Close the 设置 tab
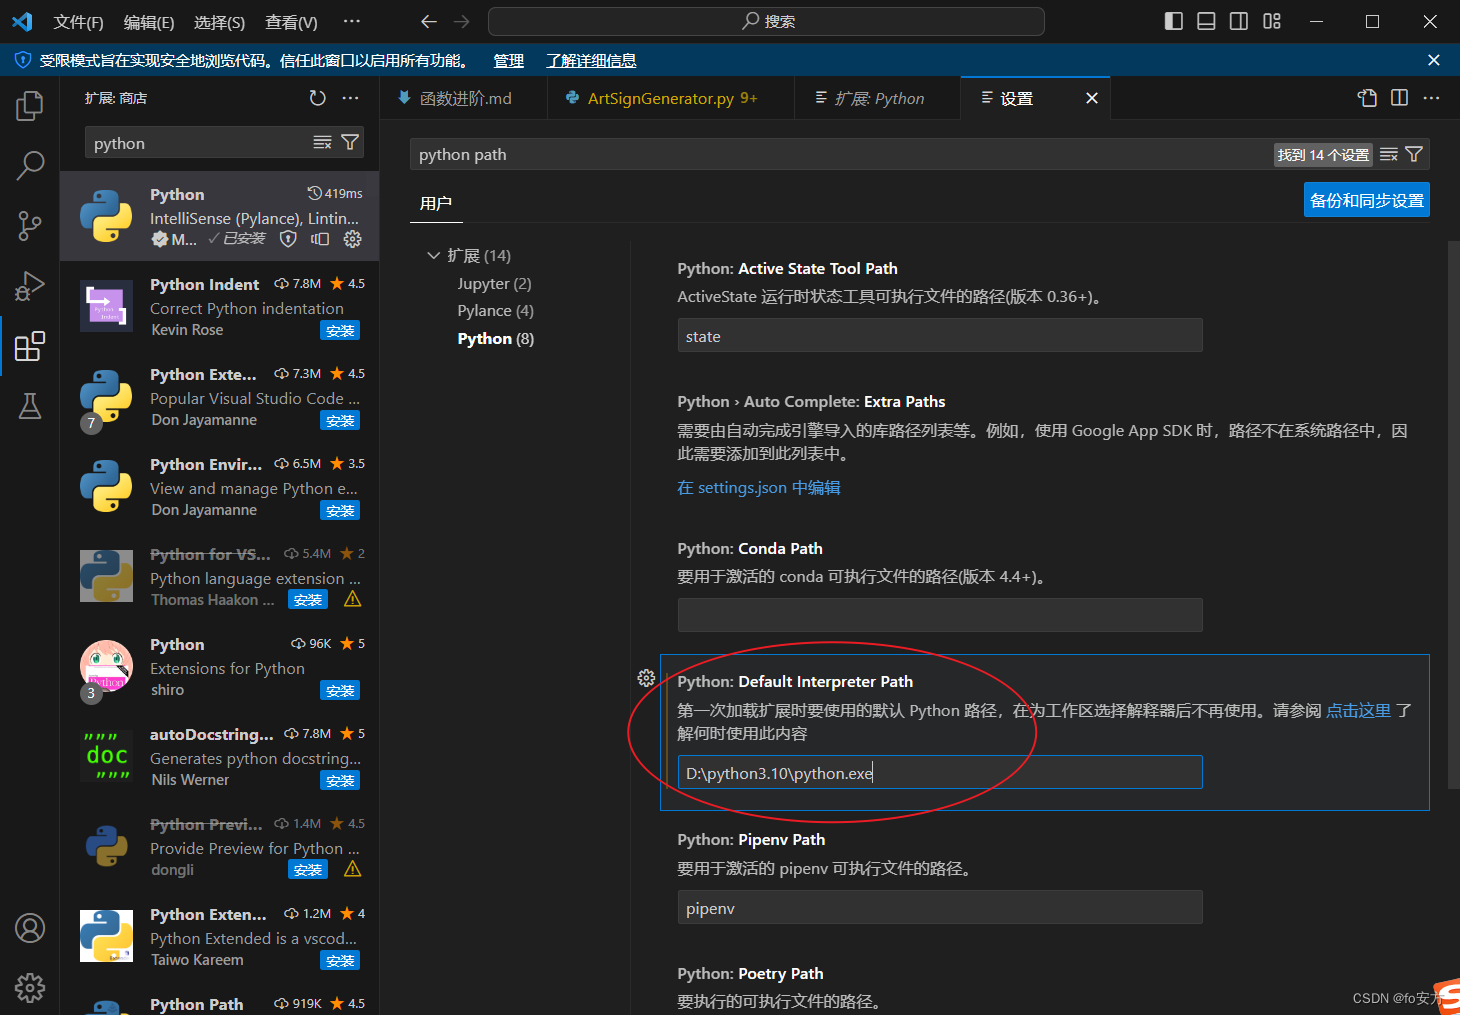Viewport: 1460px width, 1015px height. [1092, 98]
